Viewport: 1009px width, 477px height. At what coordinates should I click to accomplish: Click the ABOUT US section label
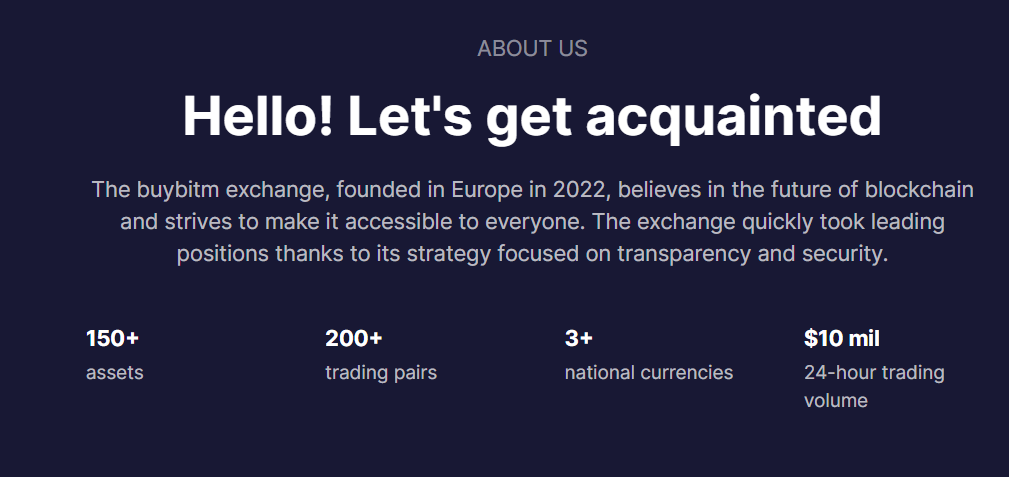pyautogui.click(x=532, y=48)
